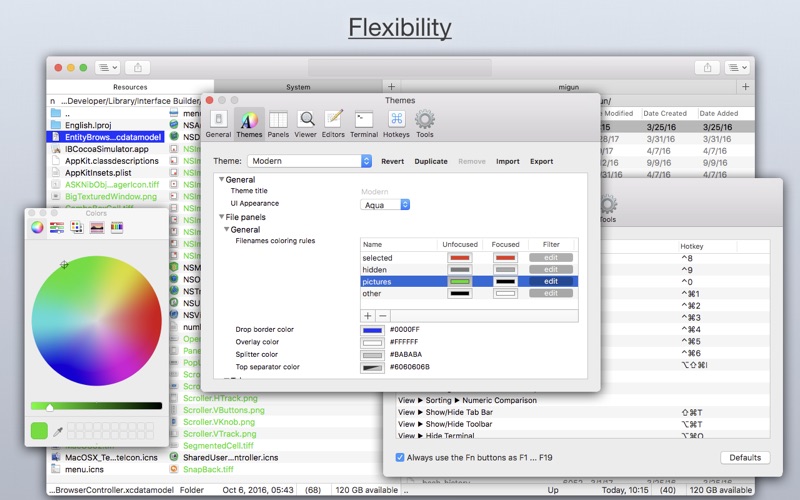Open the Terminal preferences pane

pos(364,124)
